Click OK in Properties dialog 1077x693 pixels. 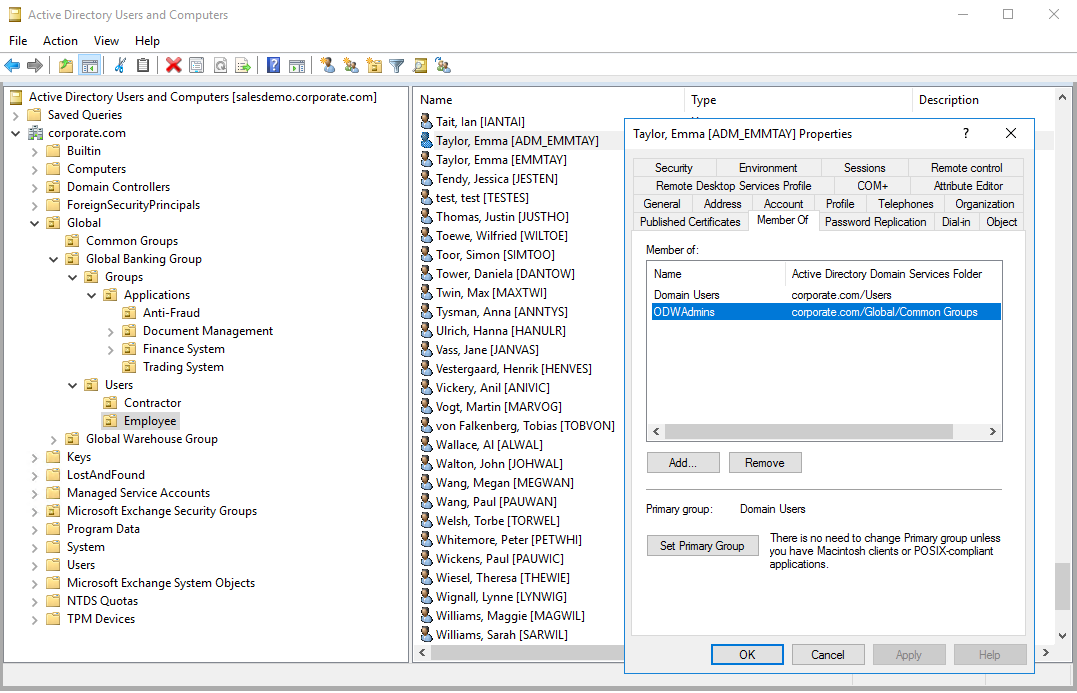747,655
